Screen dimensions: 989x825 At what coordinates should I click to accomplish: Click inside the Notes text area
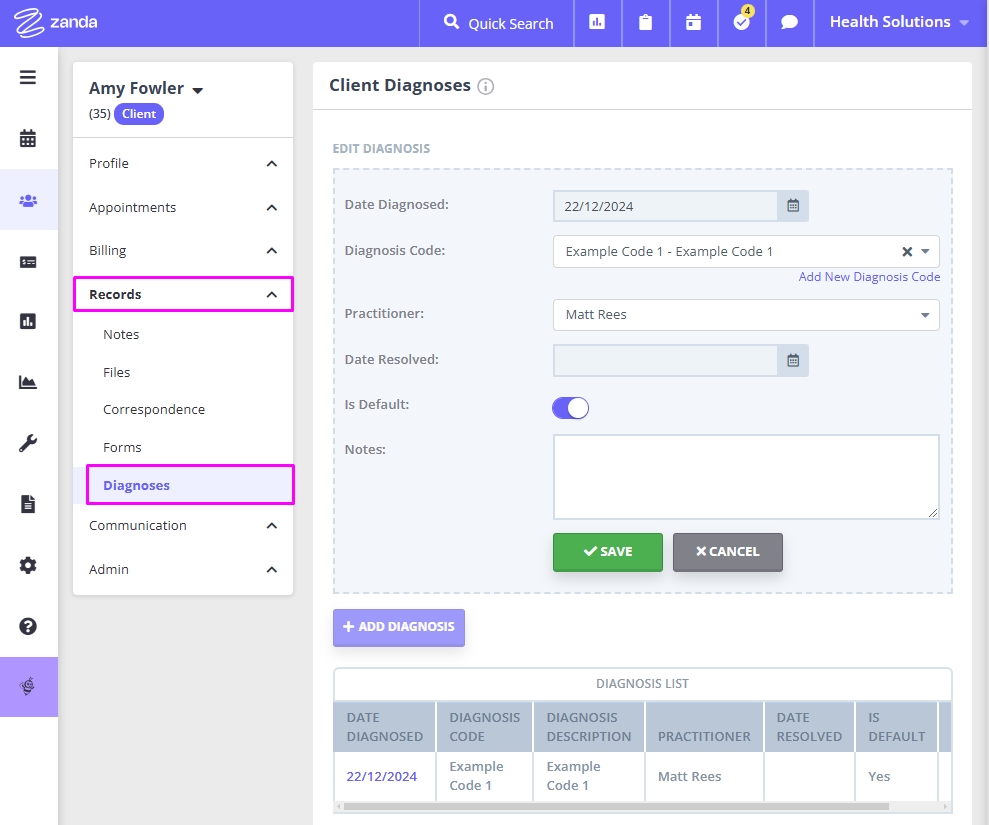(x=745, y=476)
